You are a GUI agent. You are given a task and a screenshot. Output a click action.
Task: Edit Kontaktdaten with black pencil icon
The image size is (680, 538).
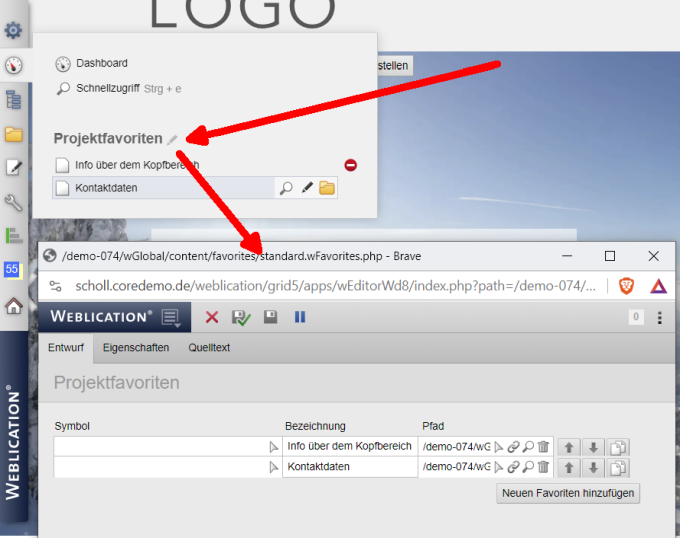coord(307,188)
